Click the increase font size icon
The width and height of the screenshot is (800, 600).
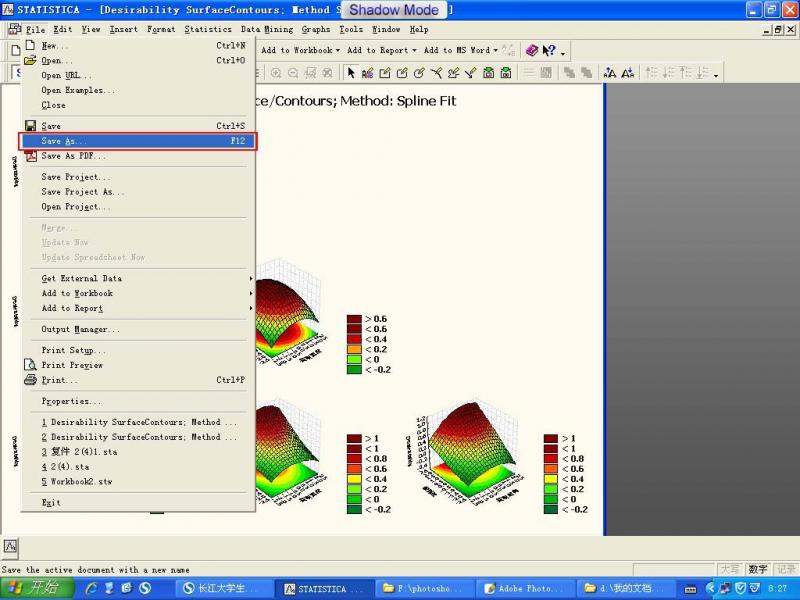(x=610, y=73)
